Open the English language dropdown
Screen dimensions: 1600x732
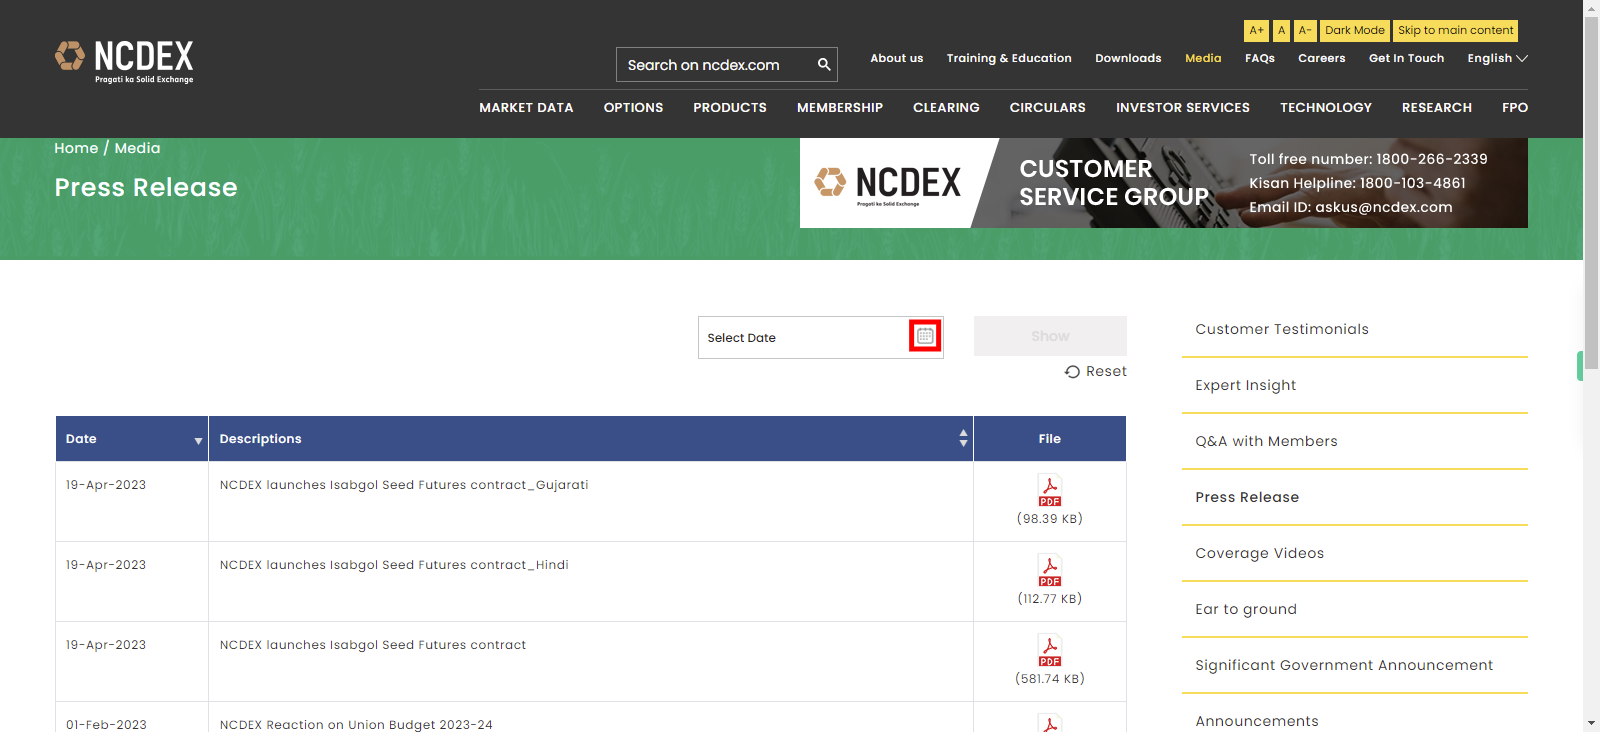1497,58
